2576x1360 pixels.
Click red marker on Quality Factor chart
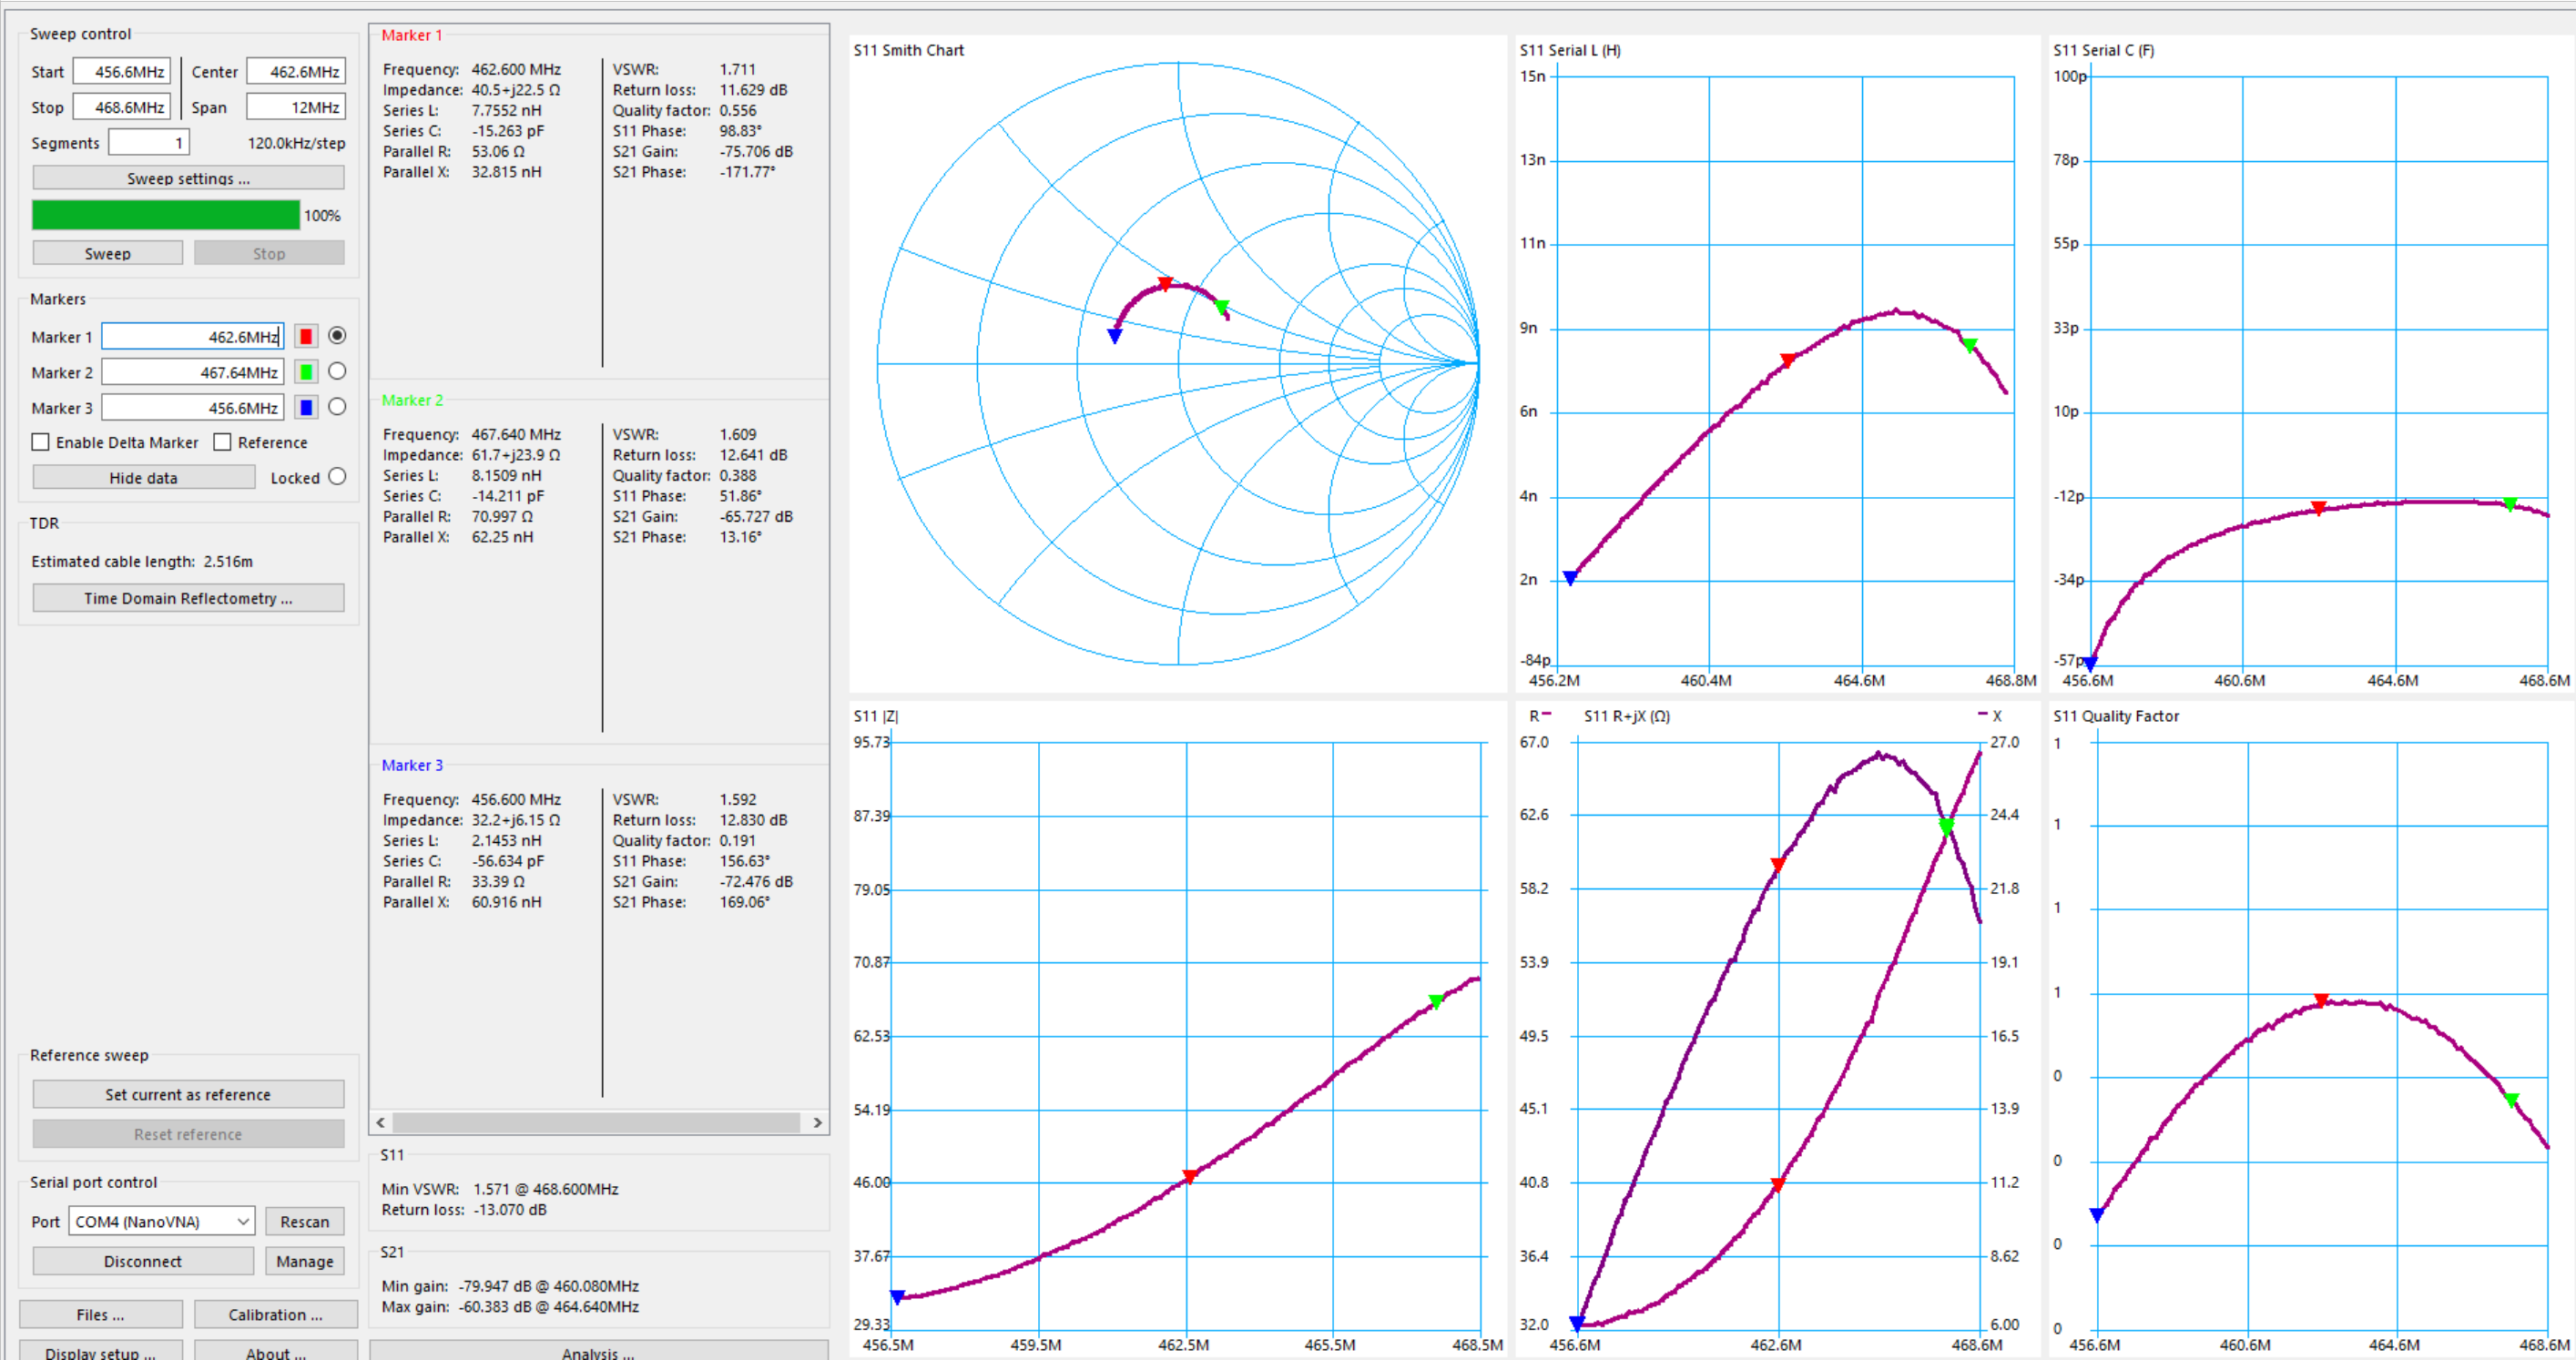point(2322,1000)
